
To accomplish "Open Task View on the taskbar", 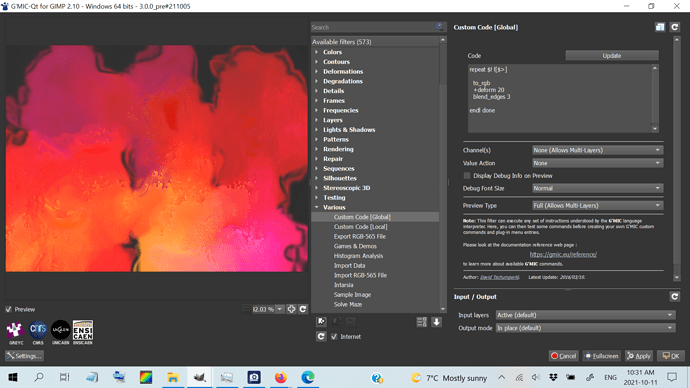I will click(x=65, y=377).
